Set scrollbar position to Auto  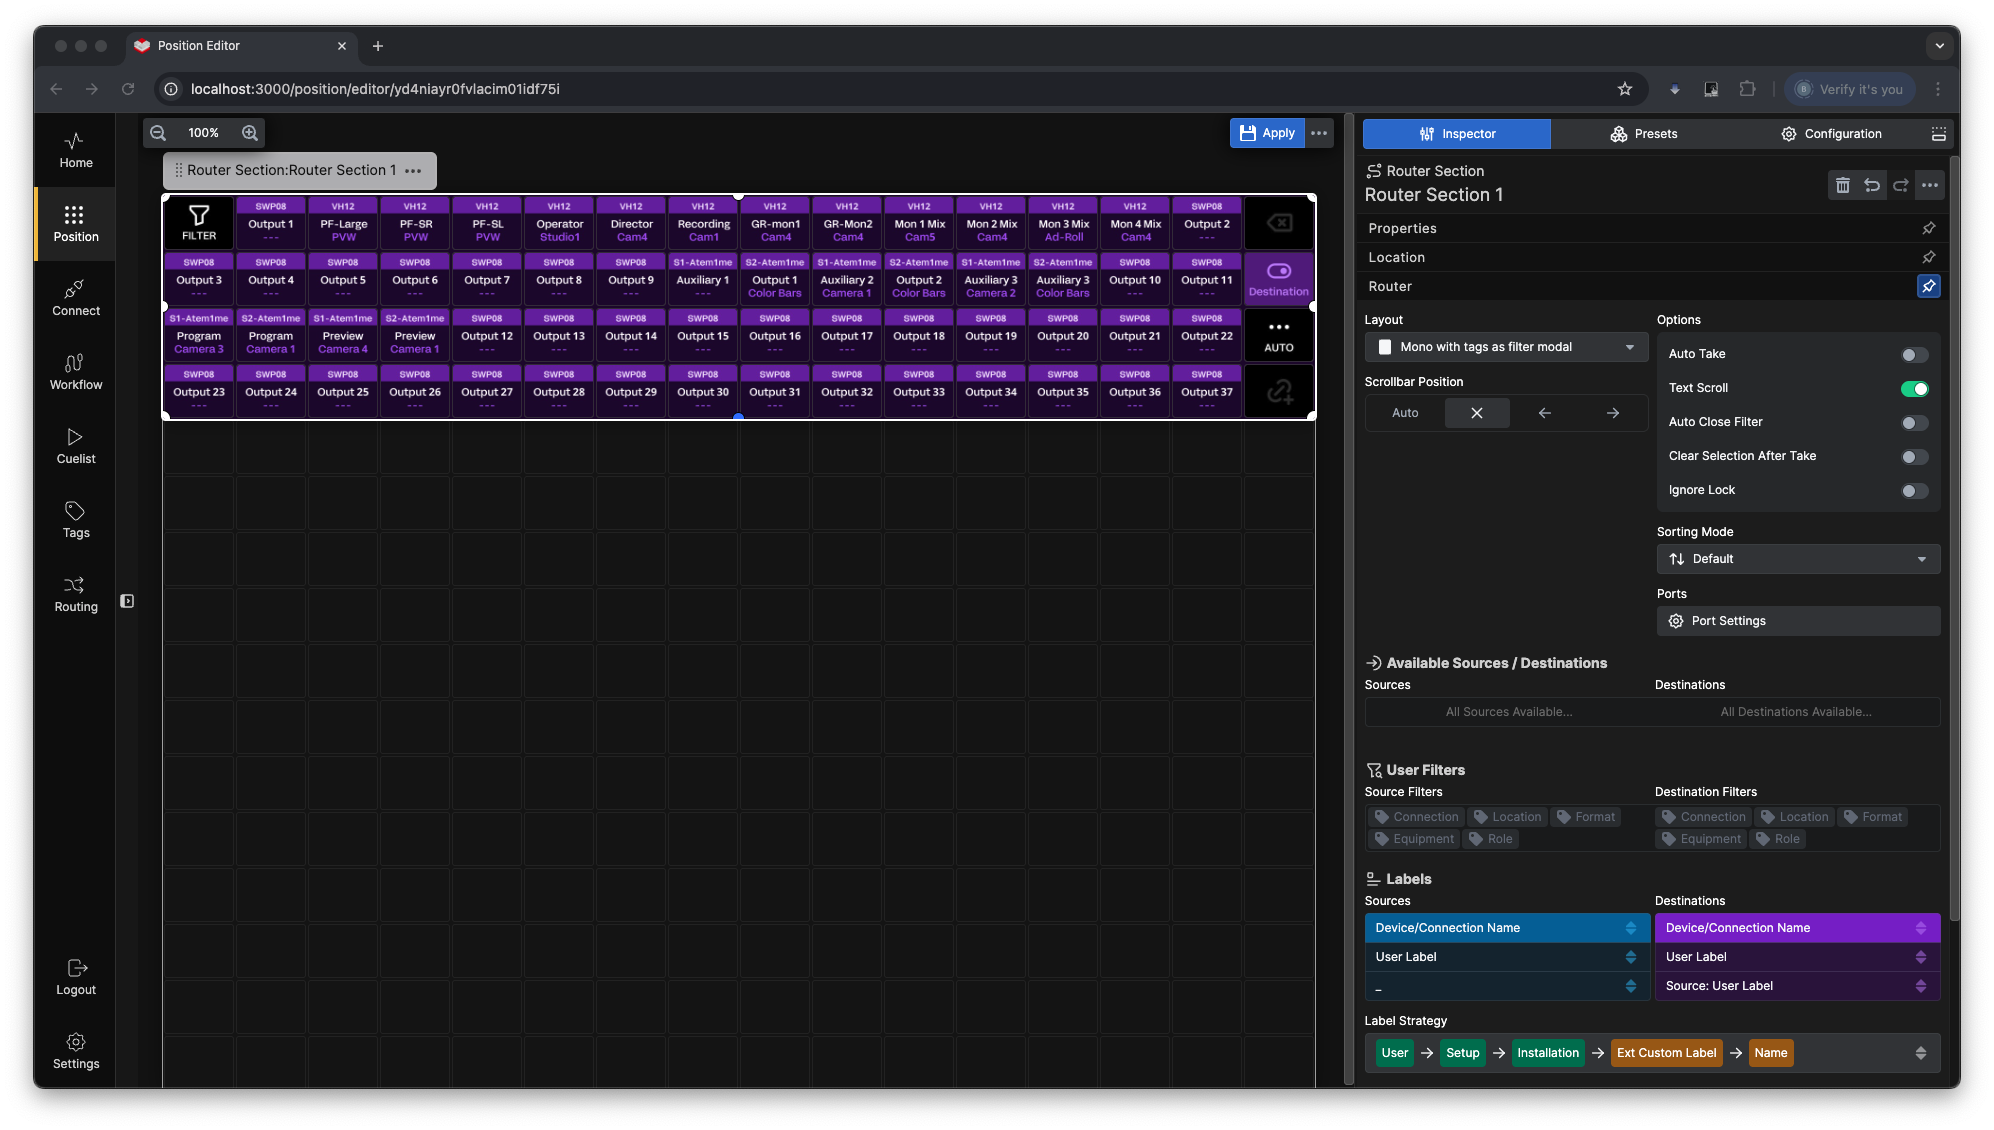(x=1405, y=413)
